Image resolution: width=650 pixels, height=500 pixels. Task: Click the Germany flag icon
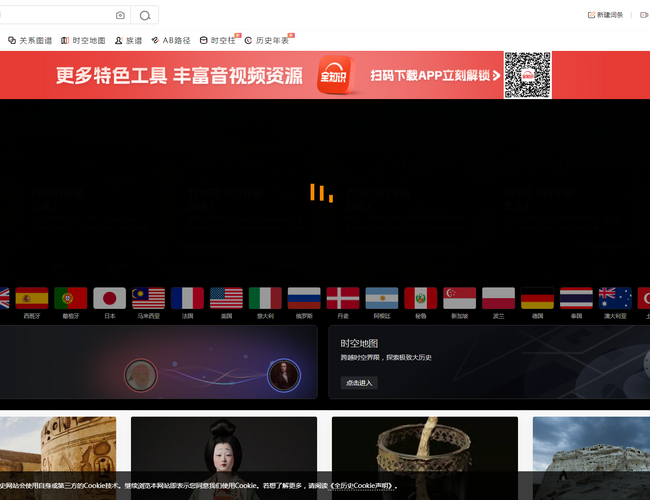538,298
